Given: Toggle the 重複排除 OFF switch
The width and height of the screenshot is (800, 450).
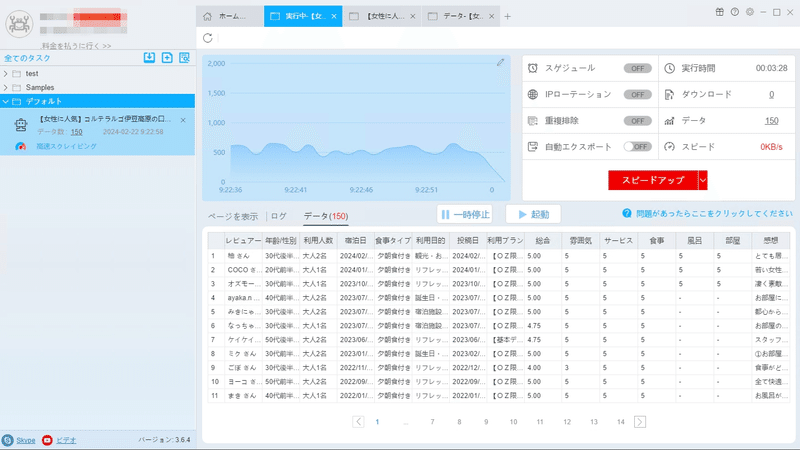Looking at the screenshot, I should point(637,121).
